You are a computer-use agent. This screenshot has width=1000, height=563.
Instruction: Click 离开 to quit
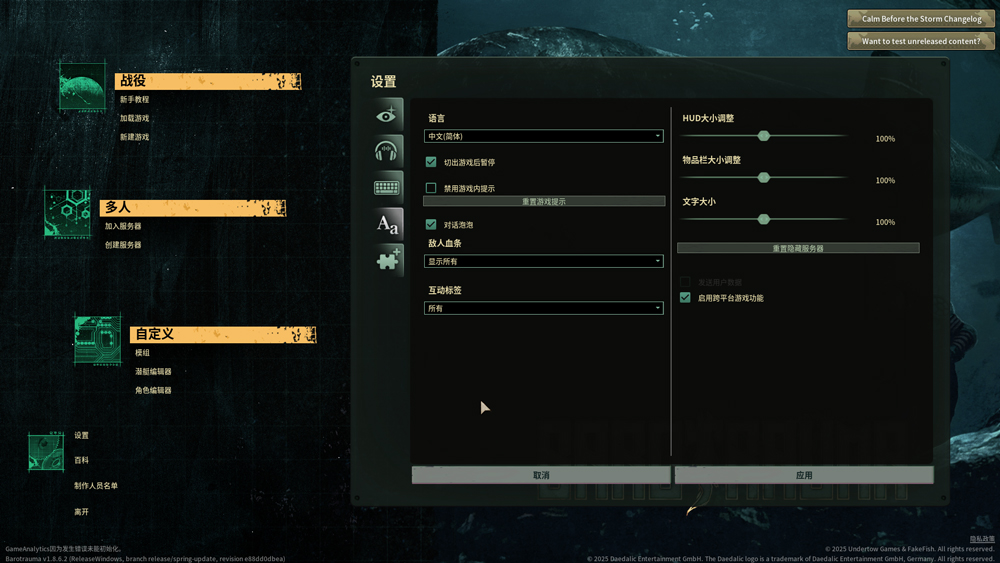click(x=81, y=512)
